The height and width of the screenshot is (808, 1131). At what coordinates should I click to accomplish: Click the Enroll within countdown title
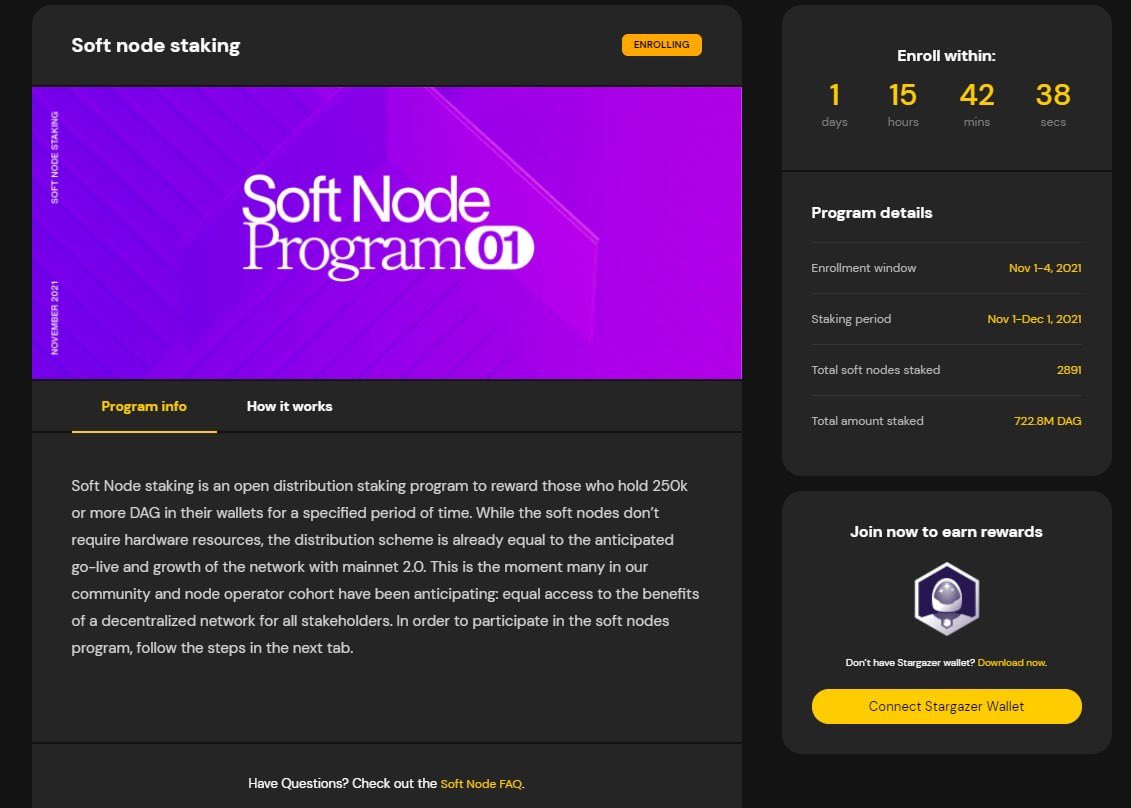[x=946, y=56]
